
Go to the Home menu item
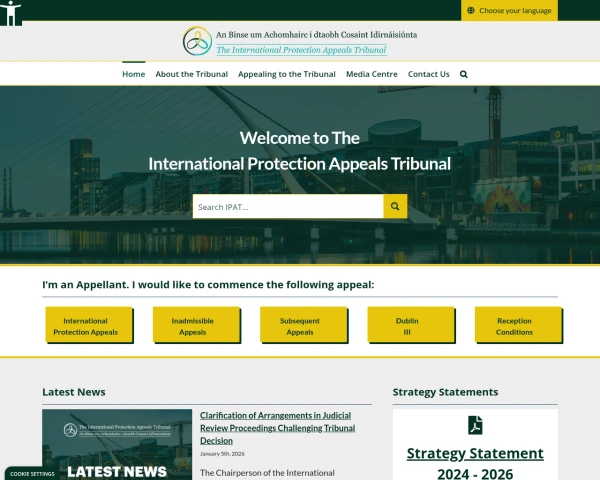coord(133,74)
